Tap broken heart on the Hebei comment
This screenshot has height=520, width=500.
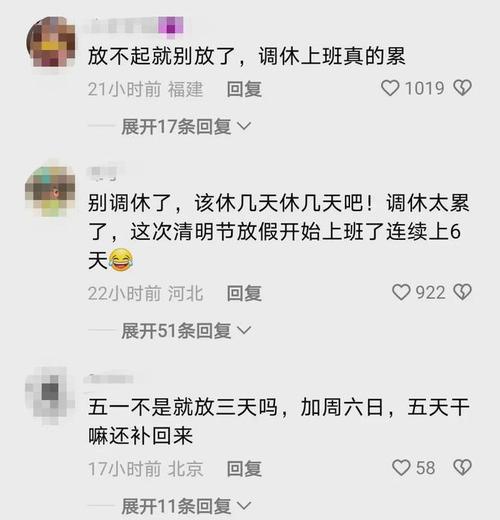pos(462,292)
